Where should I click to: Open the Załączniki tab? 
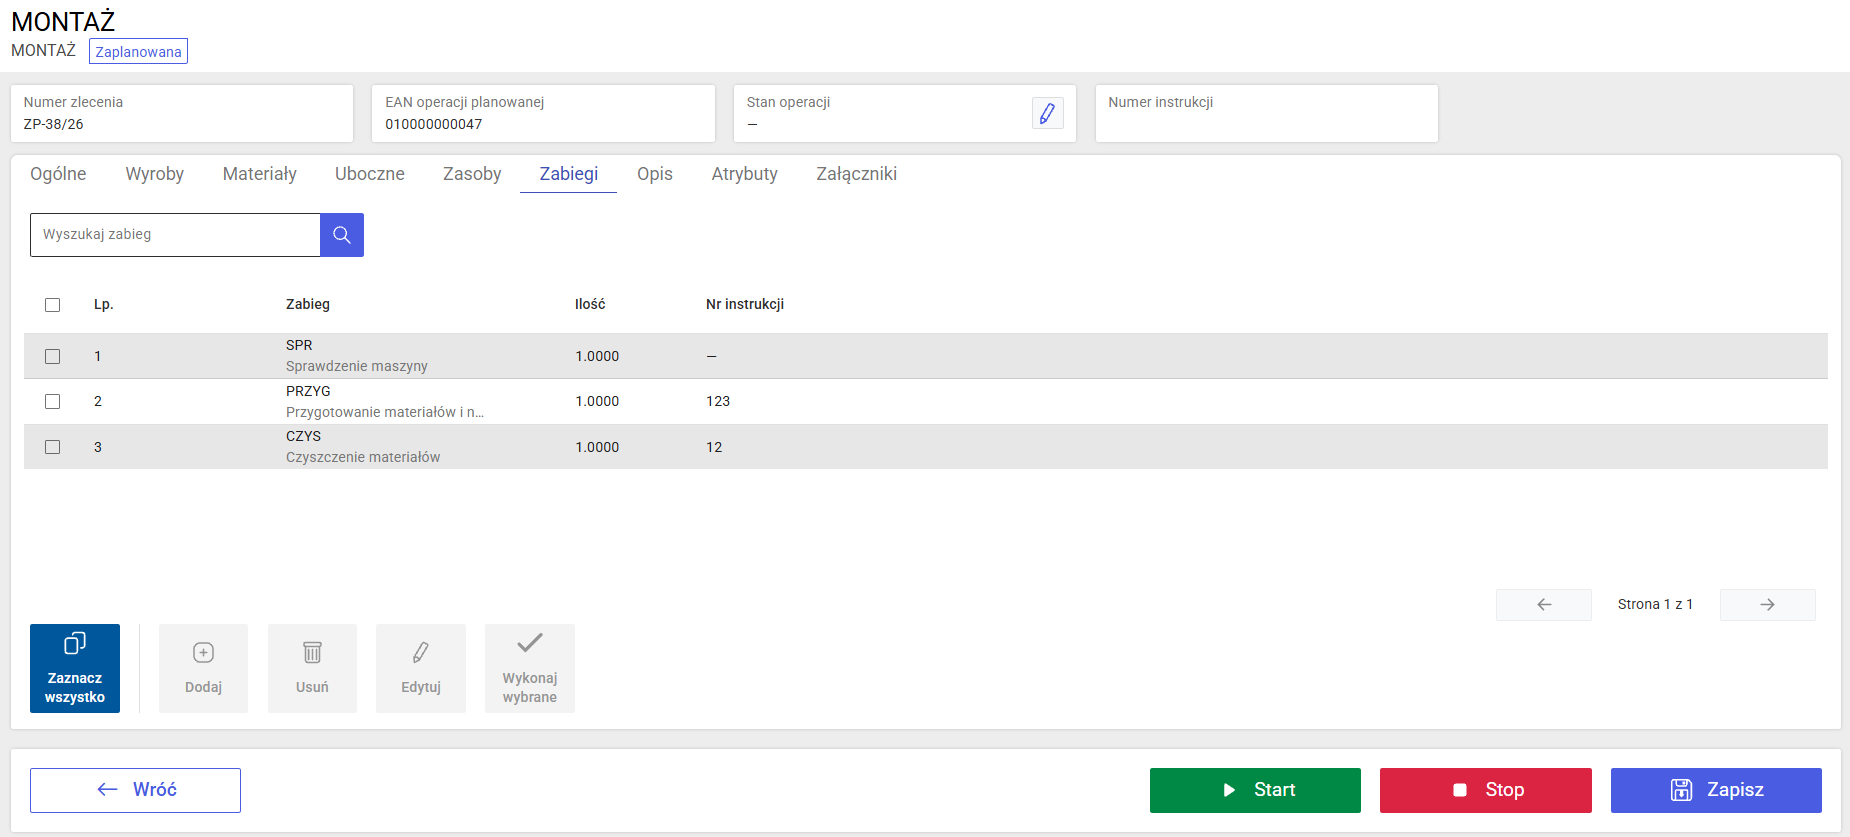856,174
